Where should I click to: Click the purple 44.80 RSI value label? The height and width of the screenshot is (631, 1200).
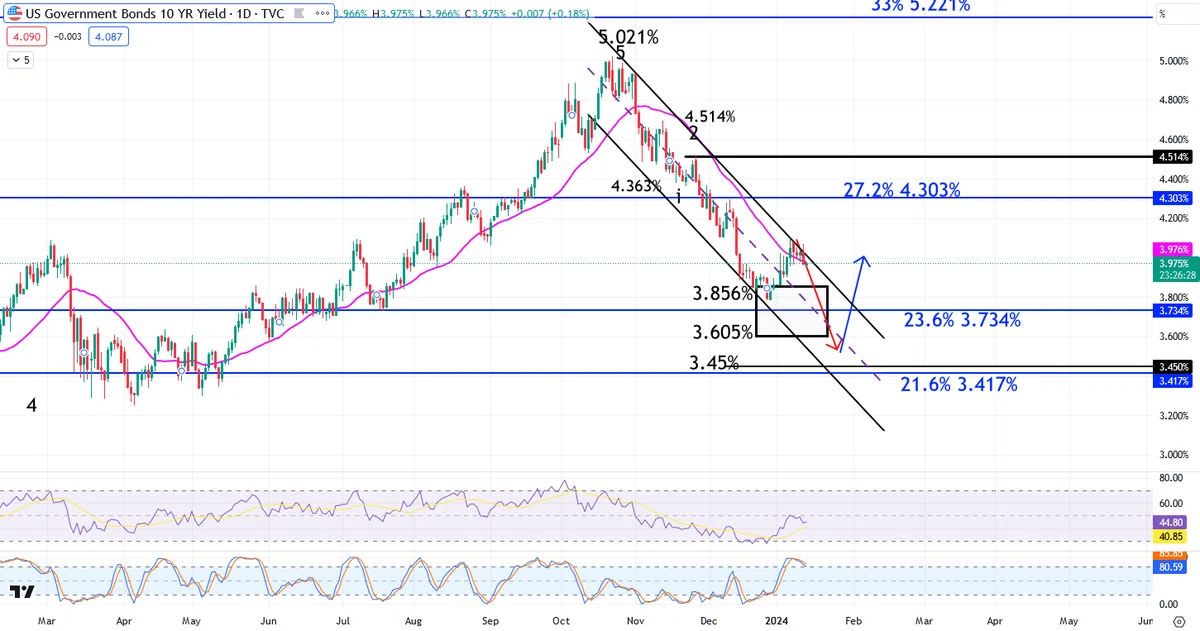1171,522
